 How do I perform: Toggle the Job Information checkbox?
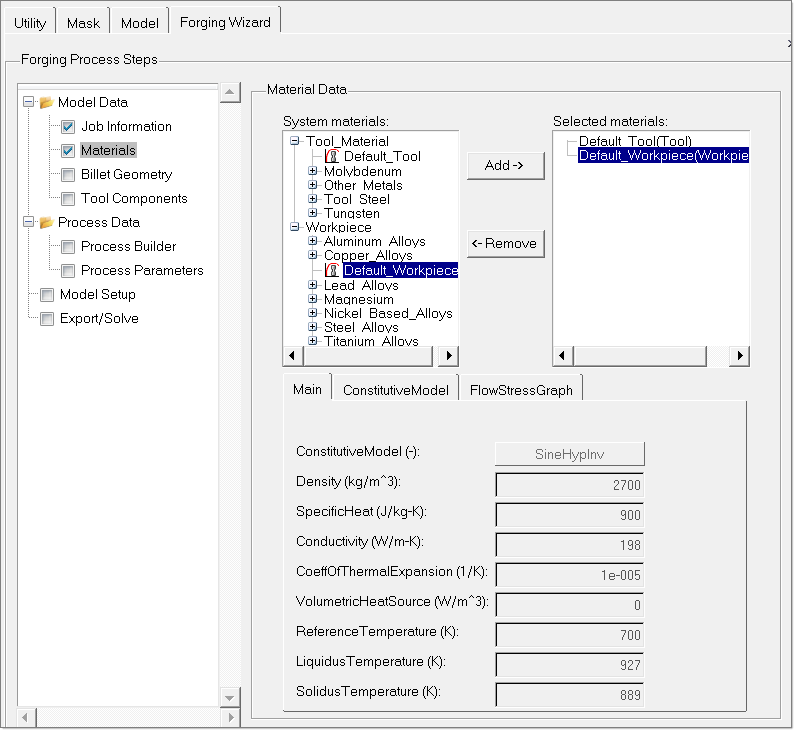tap(68, 127)
